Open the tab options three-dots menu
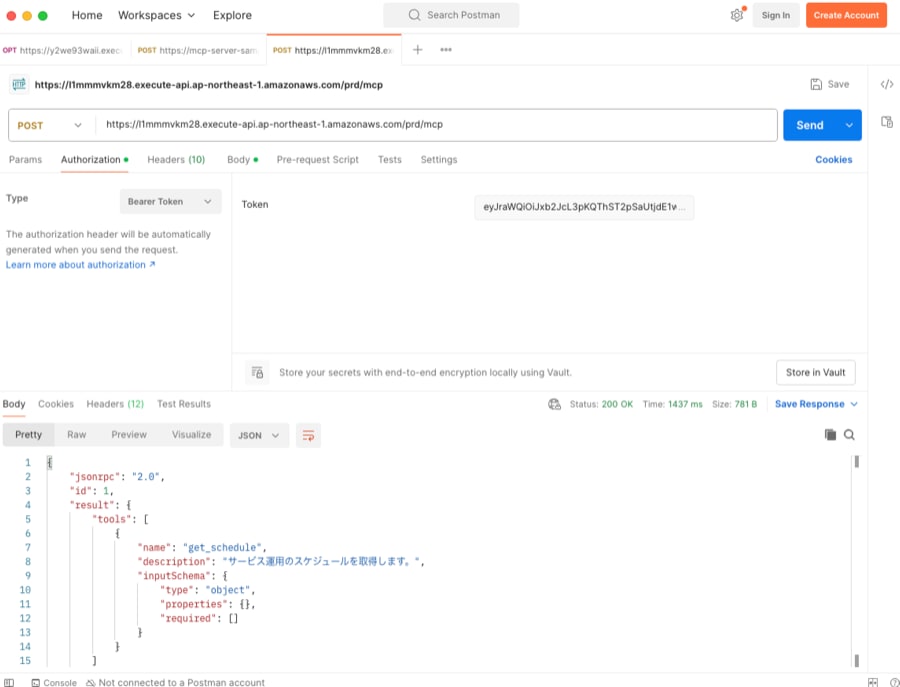 click(x=445, y=50)
